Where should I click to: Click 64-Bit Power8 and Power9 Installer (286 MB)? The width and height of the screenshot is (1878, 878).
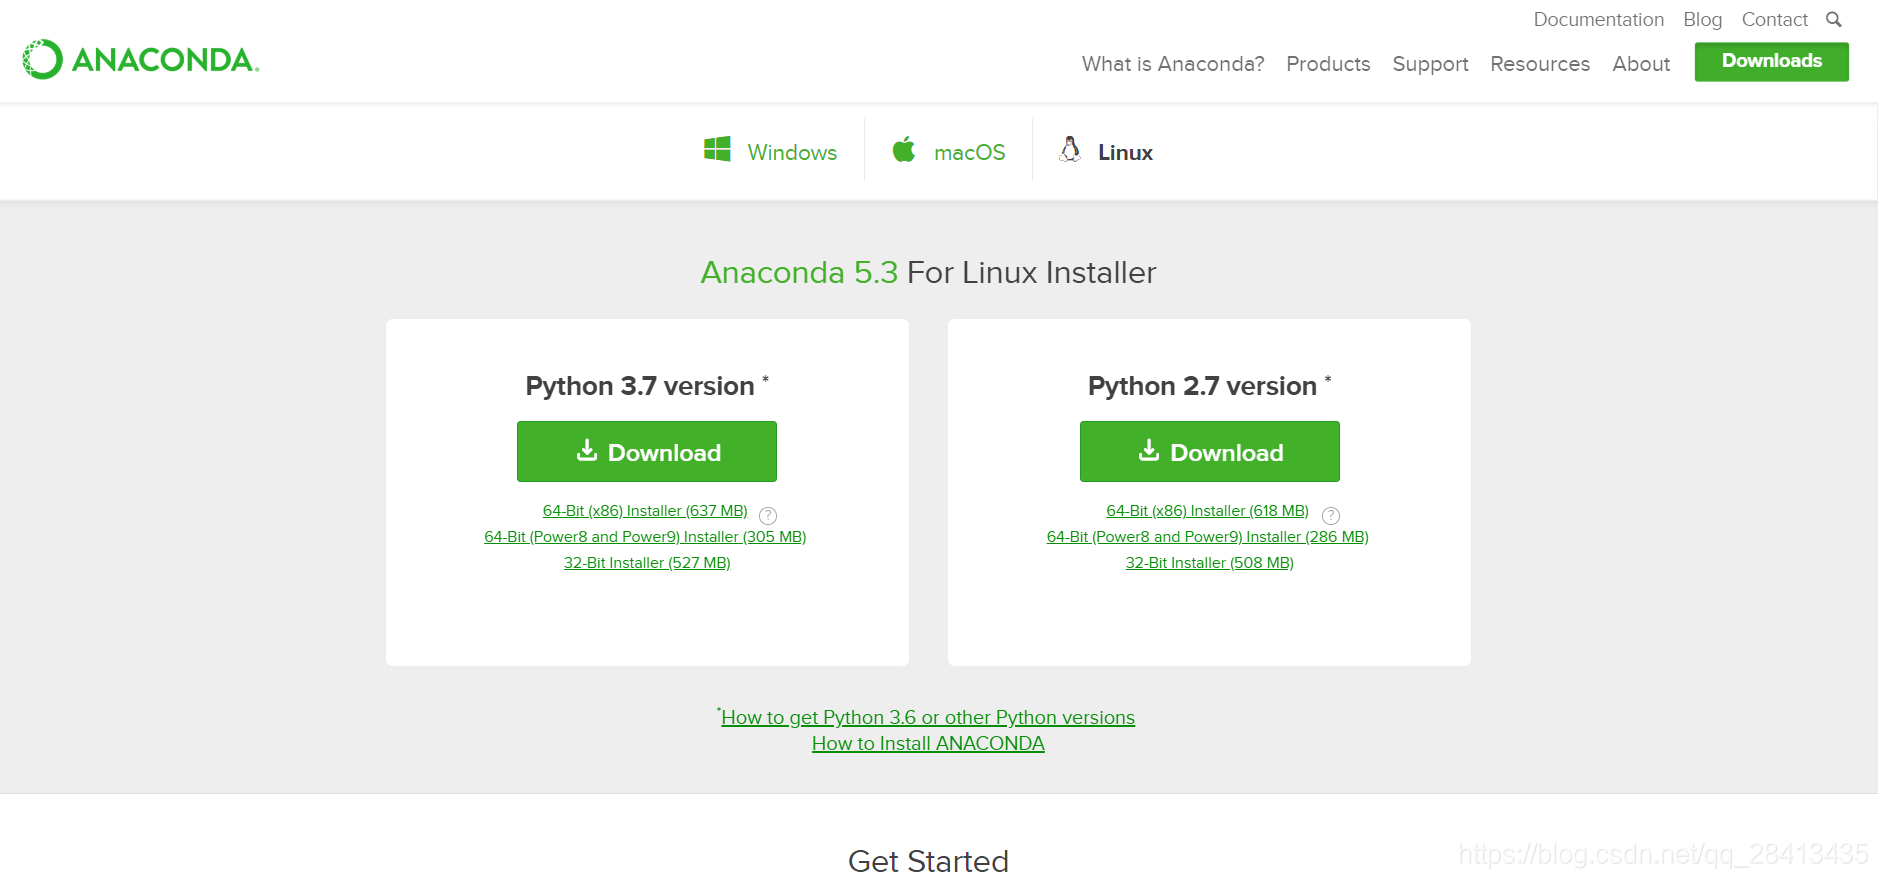1207,537
